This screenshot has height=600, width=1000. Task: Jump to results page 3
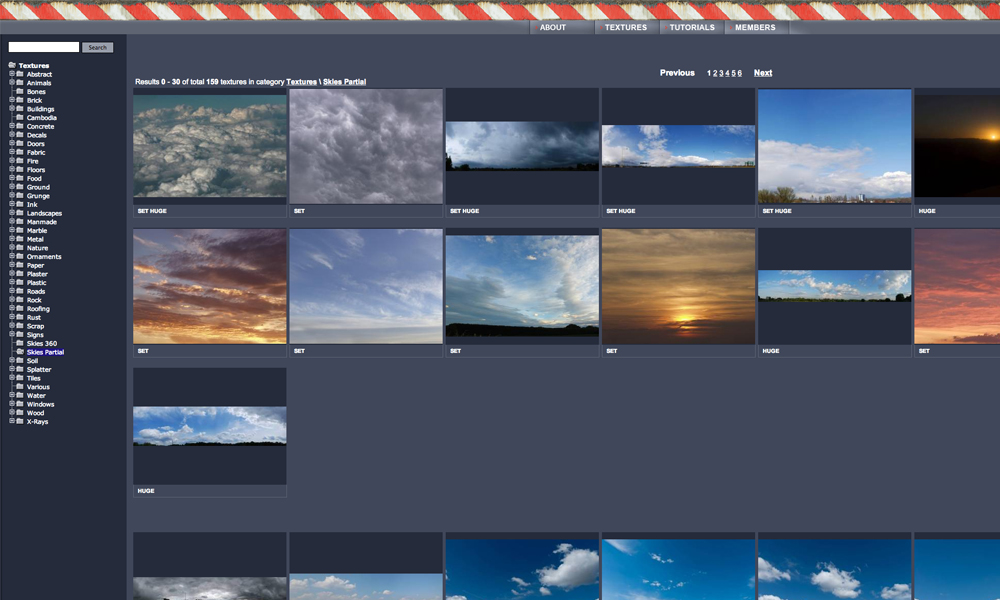[721, 73]
